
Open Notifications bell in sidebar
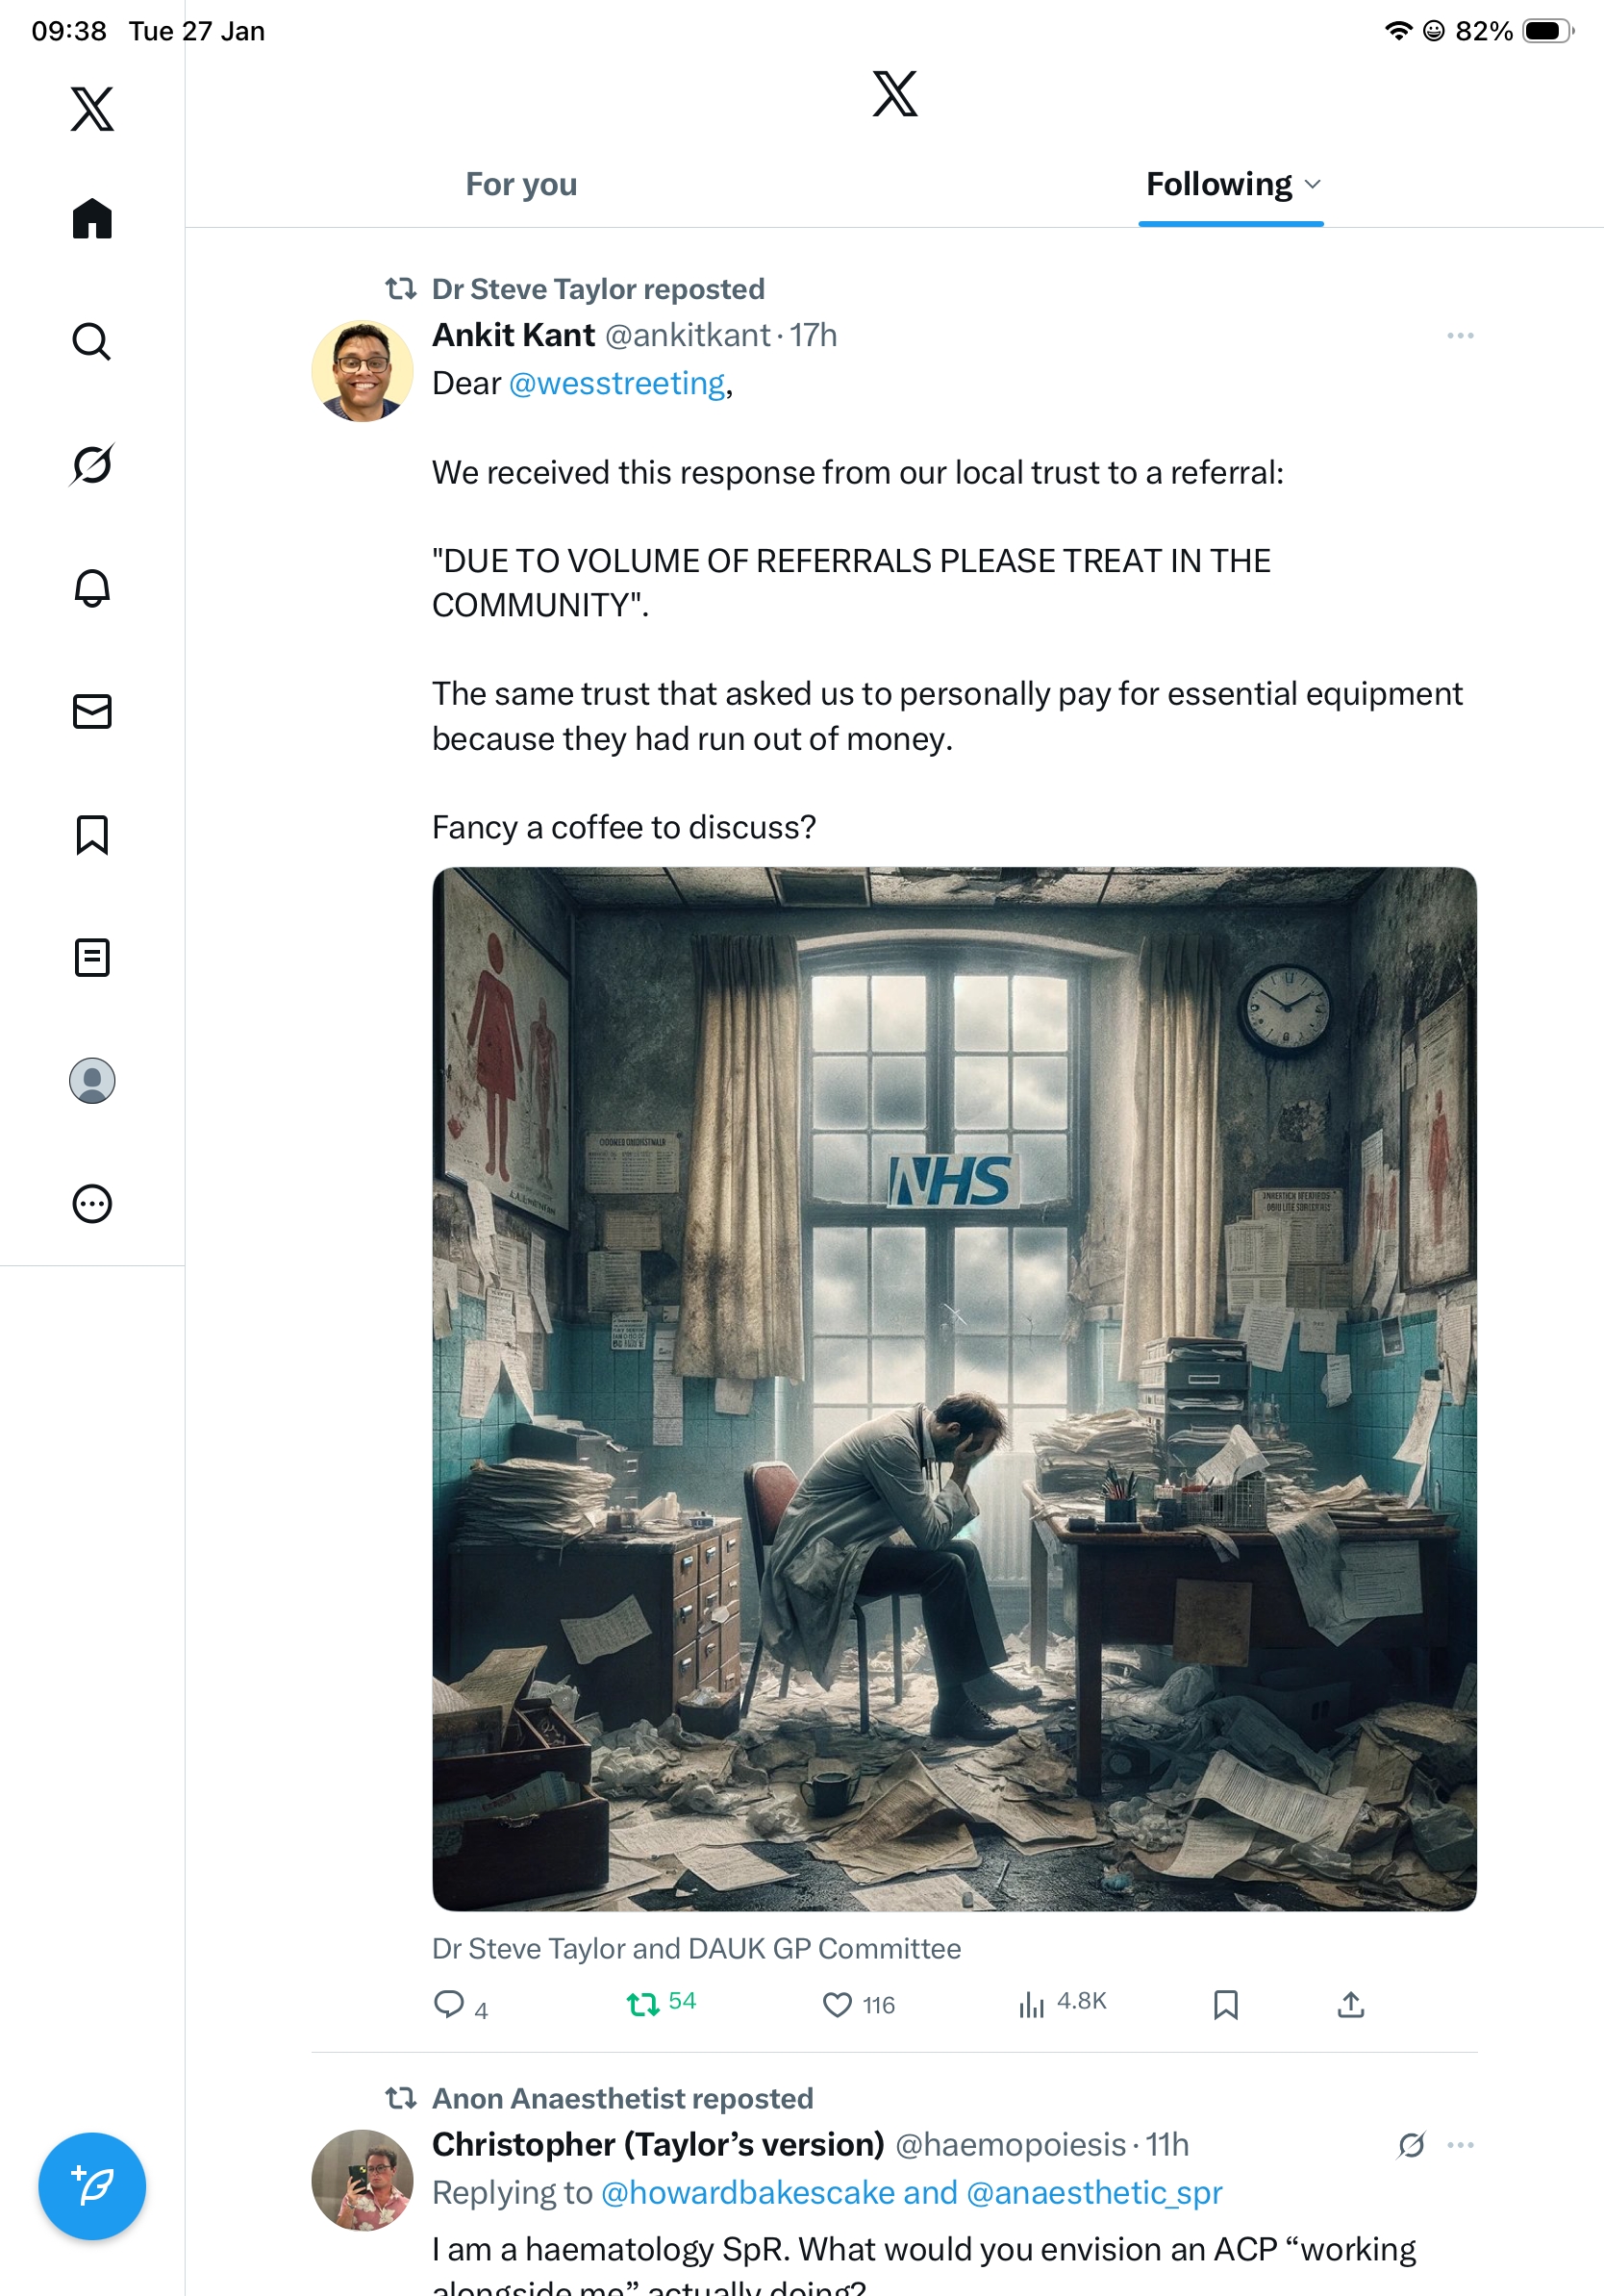coord(92,588)
